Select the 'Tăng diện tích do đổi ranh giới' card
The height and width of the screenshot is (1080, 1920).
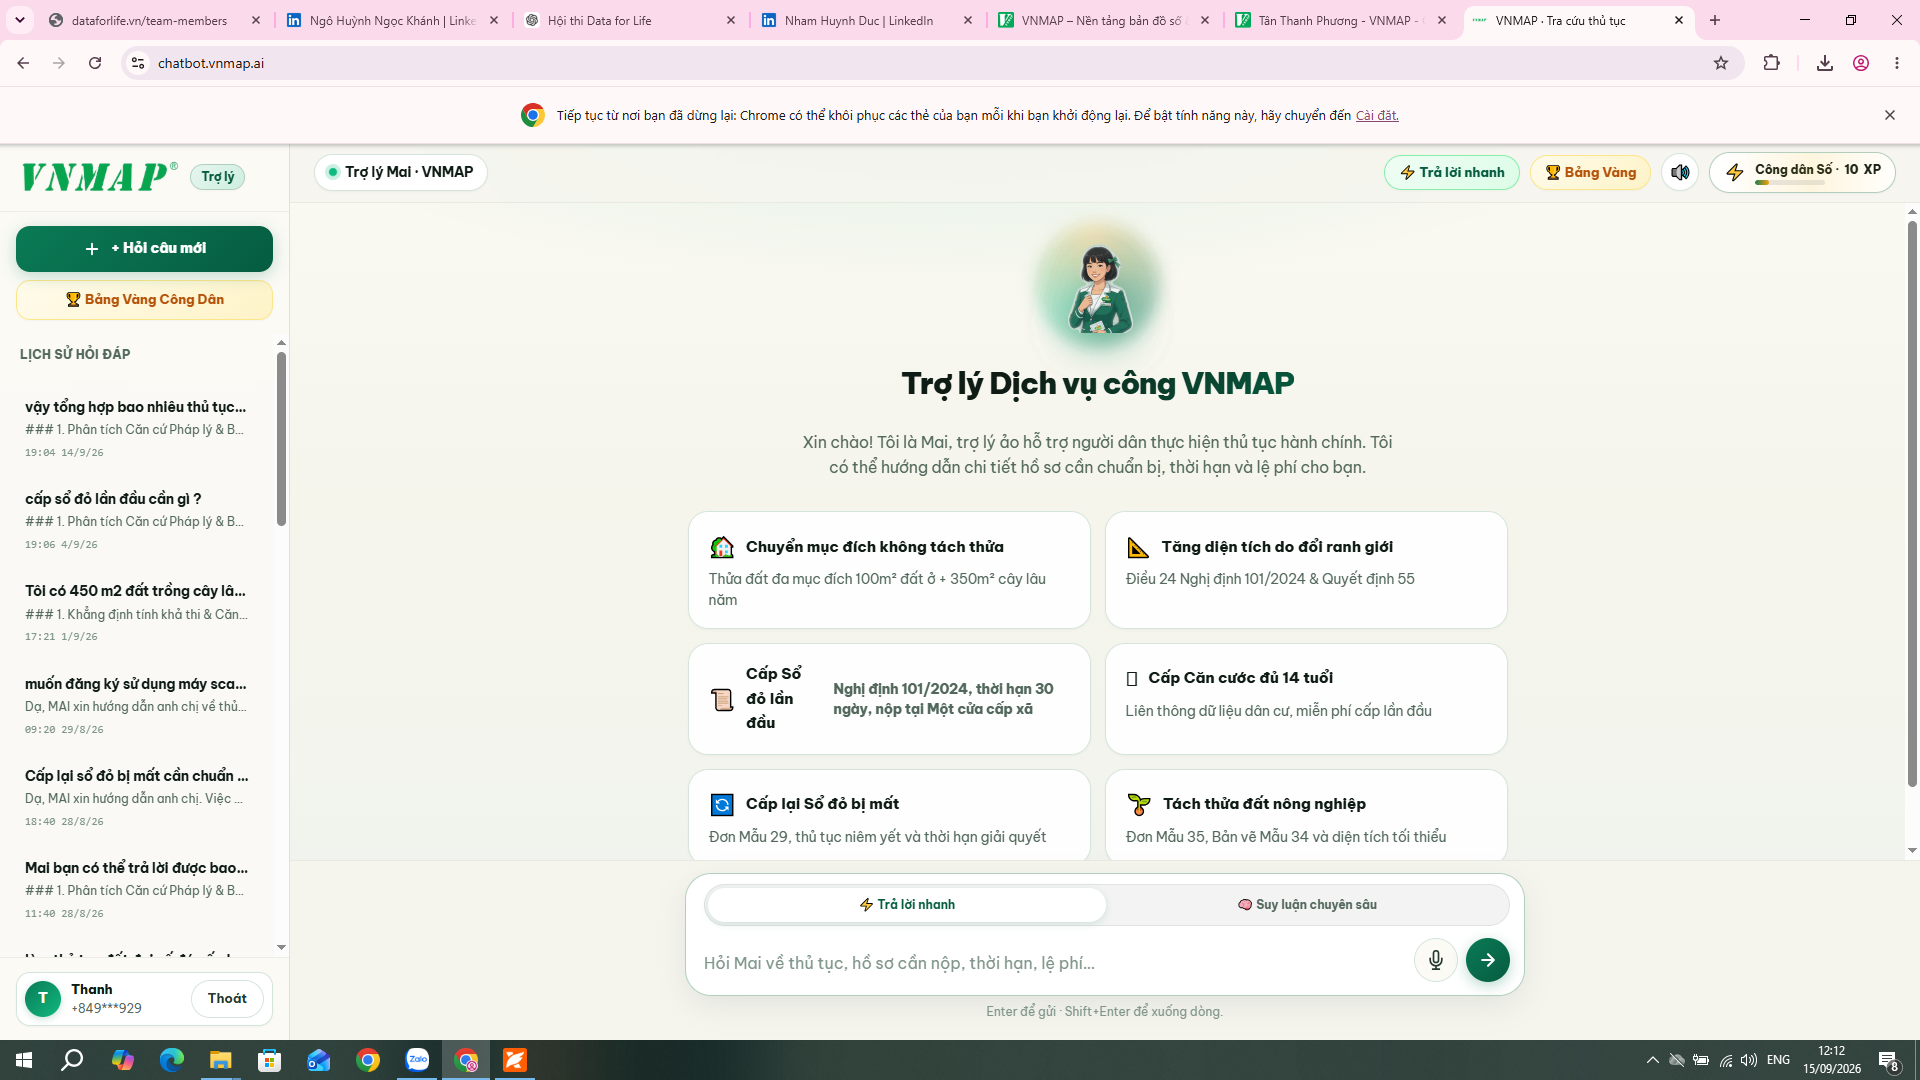(1305, 570)
